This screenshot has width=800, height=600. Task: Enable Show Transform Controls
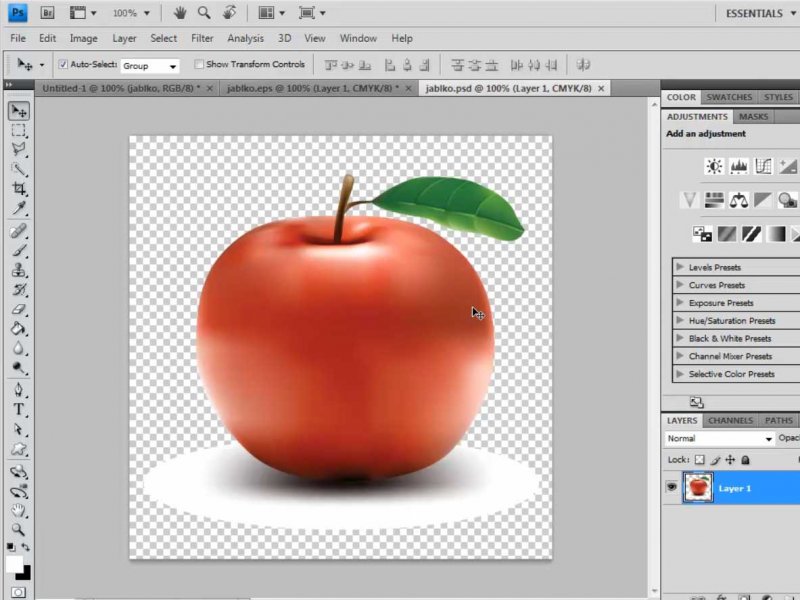tap(199, 65)
